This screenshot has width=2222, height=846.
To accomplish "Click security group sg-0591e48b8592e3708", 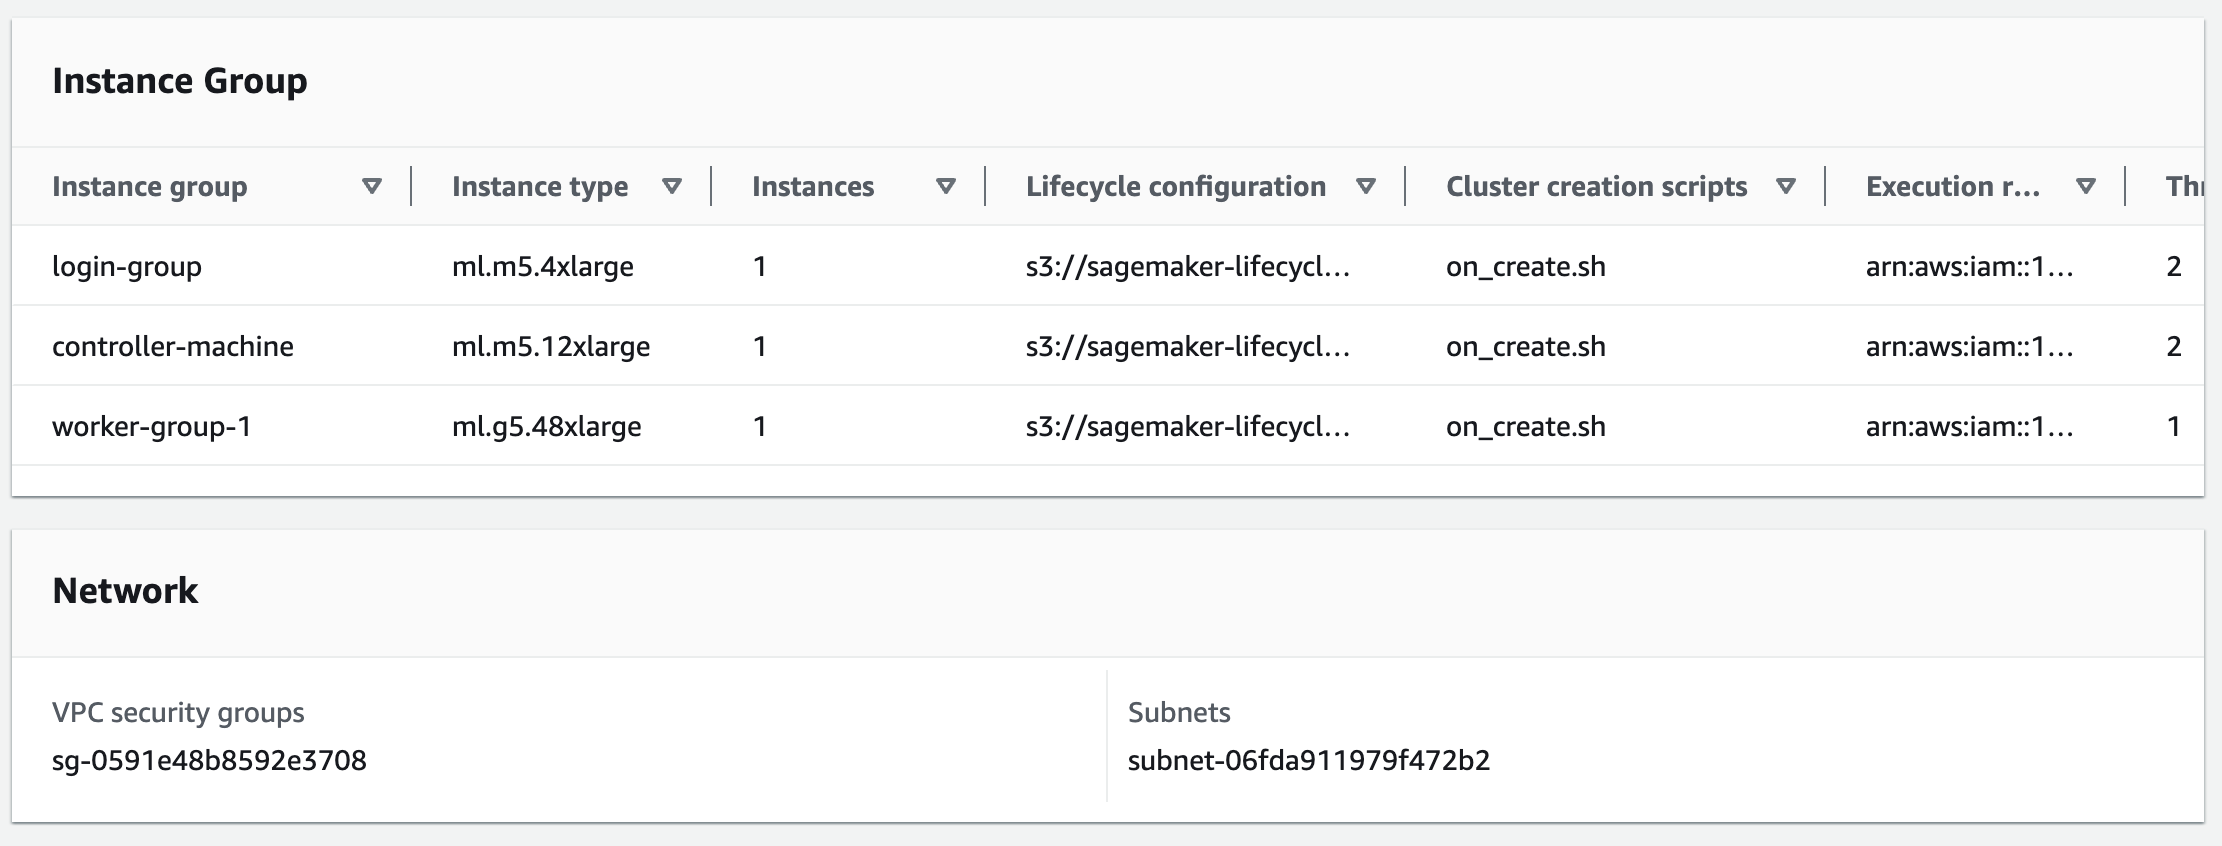I will pyautogui.click(x=209, y=760).
